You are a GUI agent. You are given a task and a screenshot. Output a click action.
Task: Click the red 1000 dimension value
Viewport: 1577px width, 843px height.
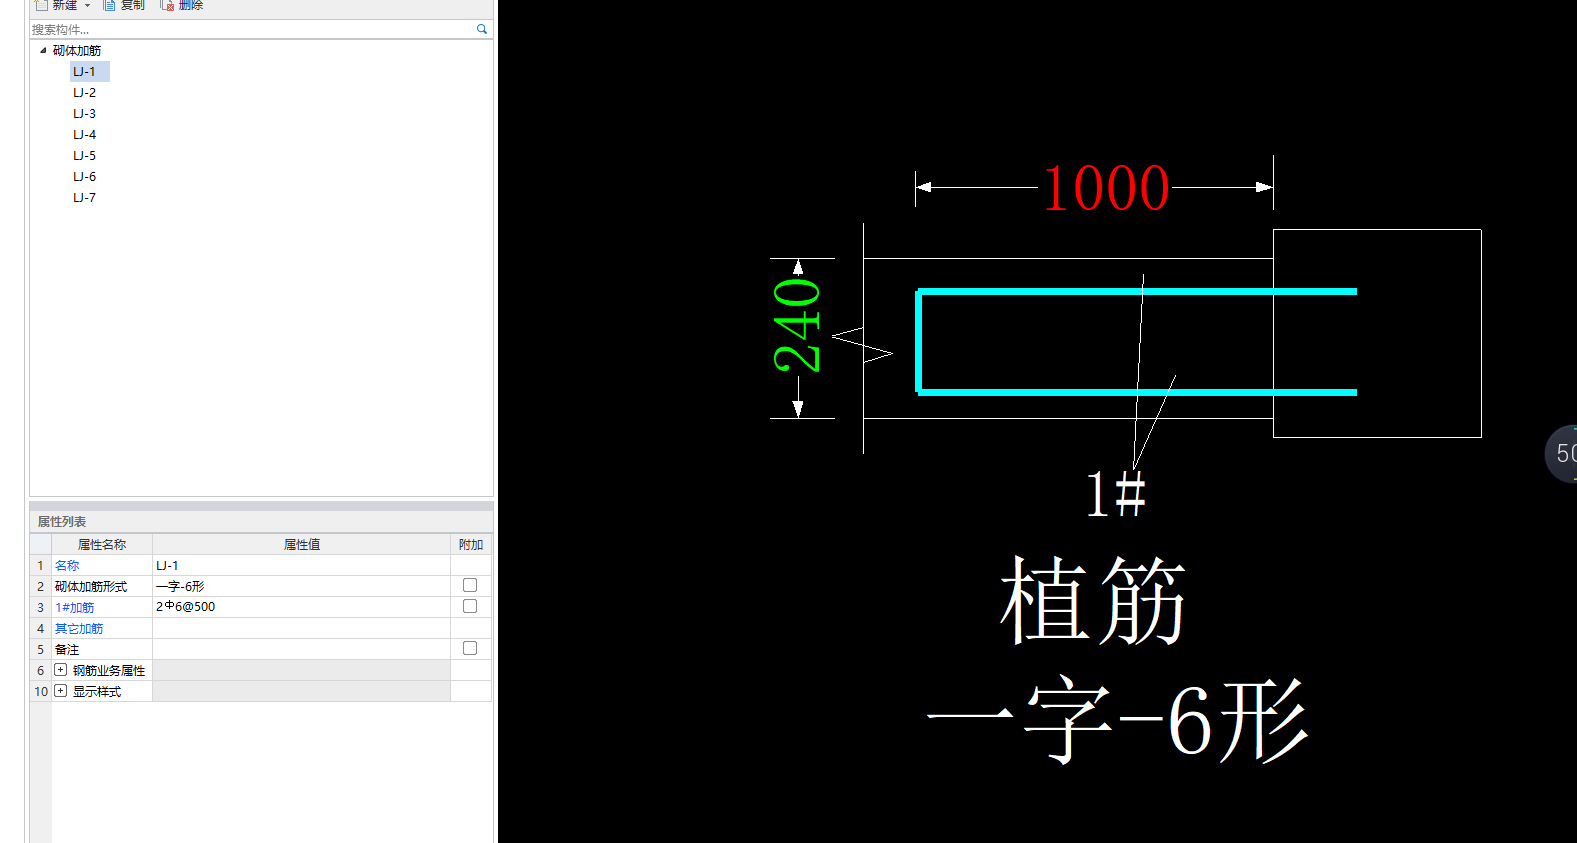click(1106, 188)
